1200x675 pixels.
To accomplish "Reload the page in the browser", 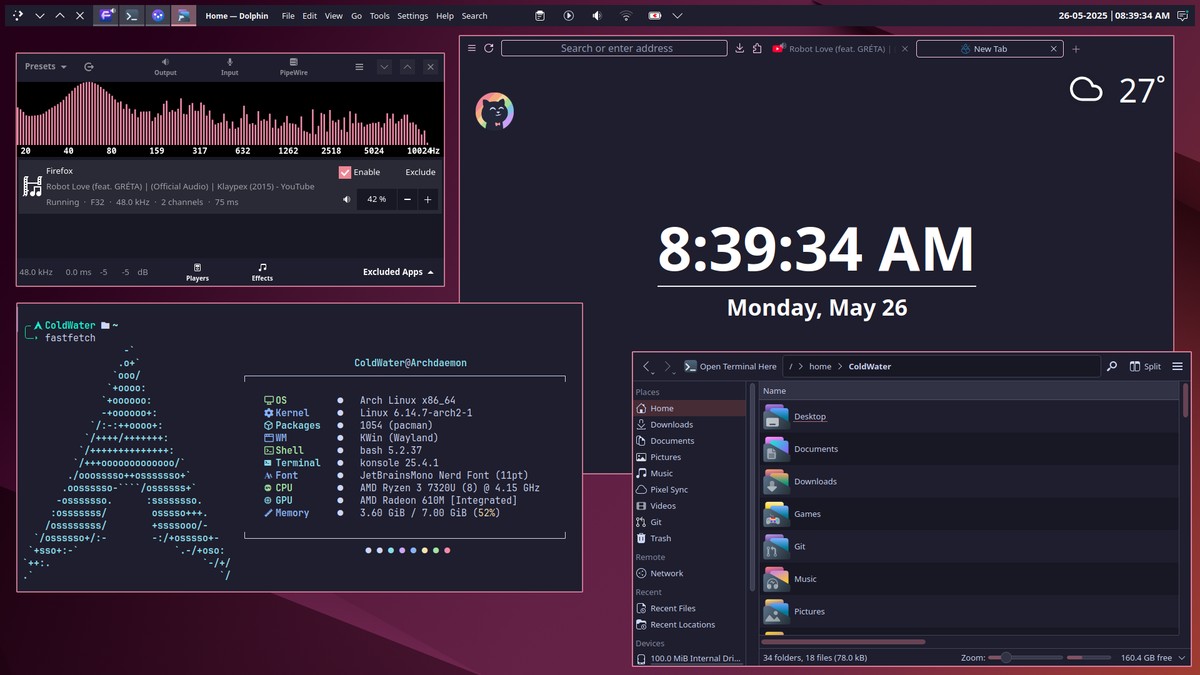I will pos(489,48).
